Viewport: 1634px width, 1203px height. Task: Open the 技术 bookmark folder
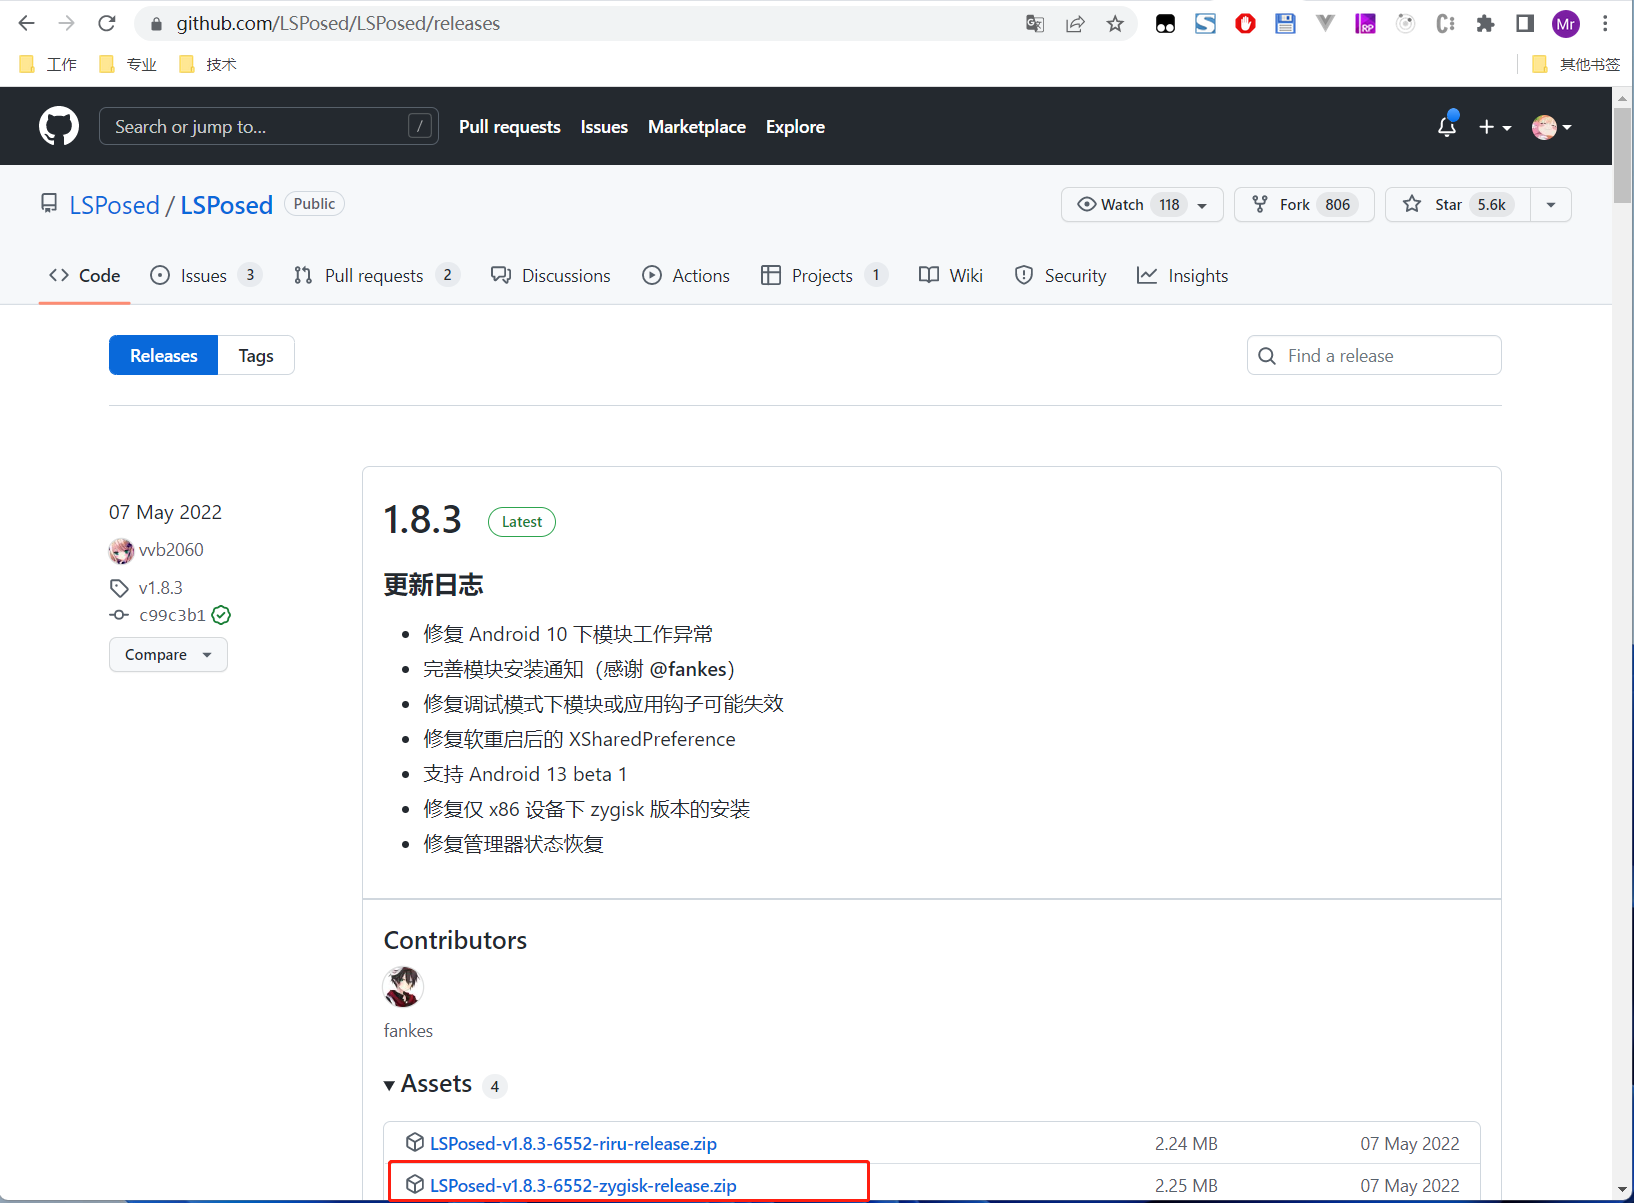tap(208, 64)
